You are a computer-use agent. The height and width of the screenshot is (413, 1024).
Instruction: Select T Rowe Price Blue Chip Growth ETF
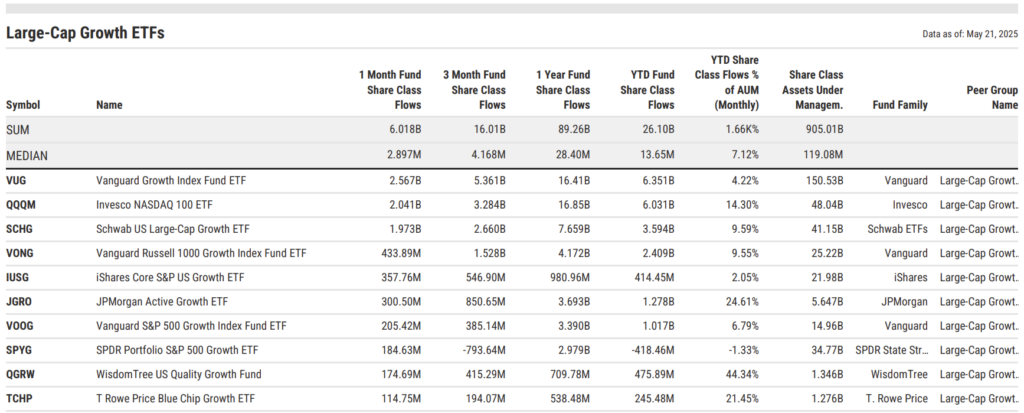coord(176,399)
